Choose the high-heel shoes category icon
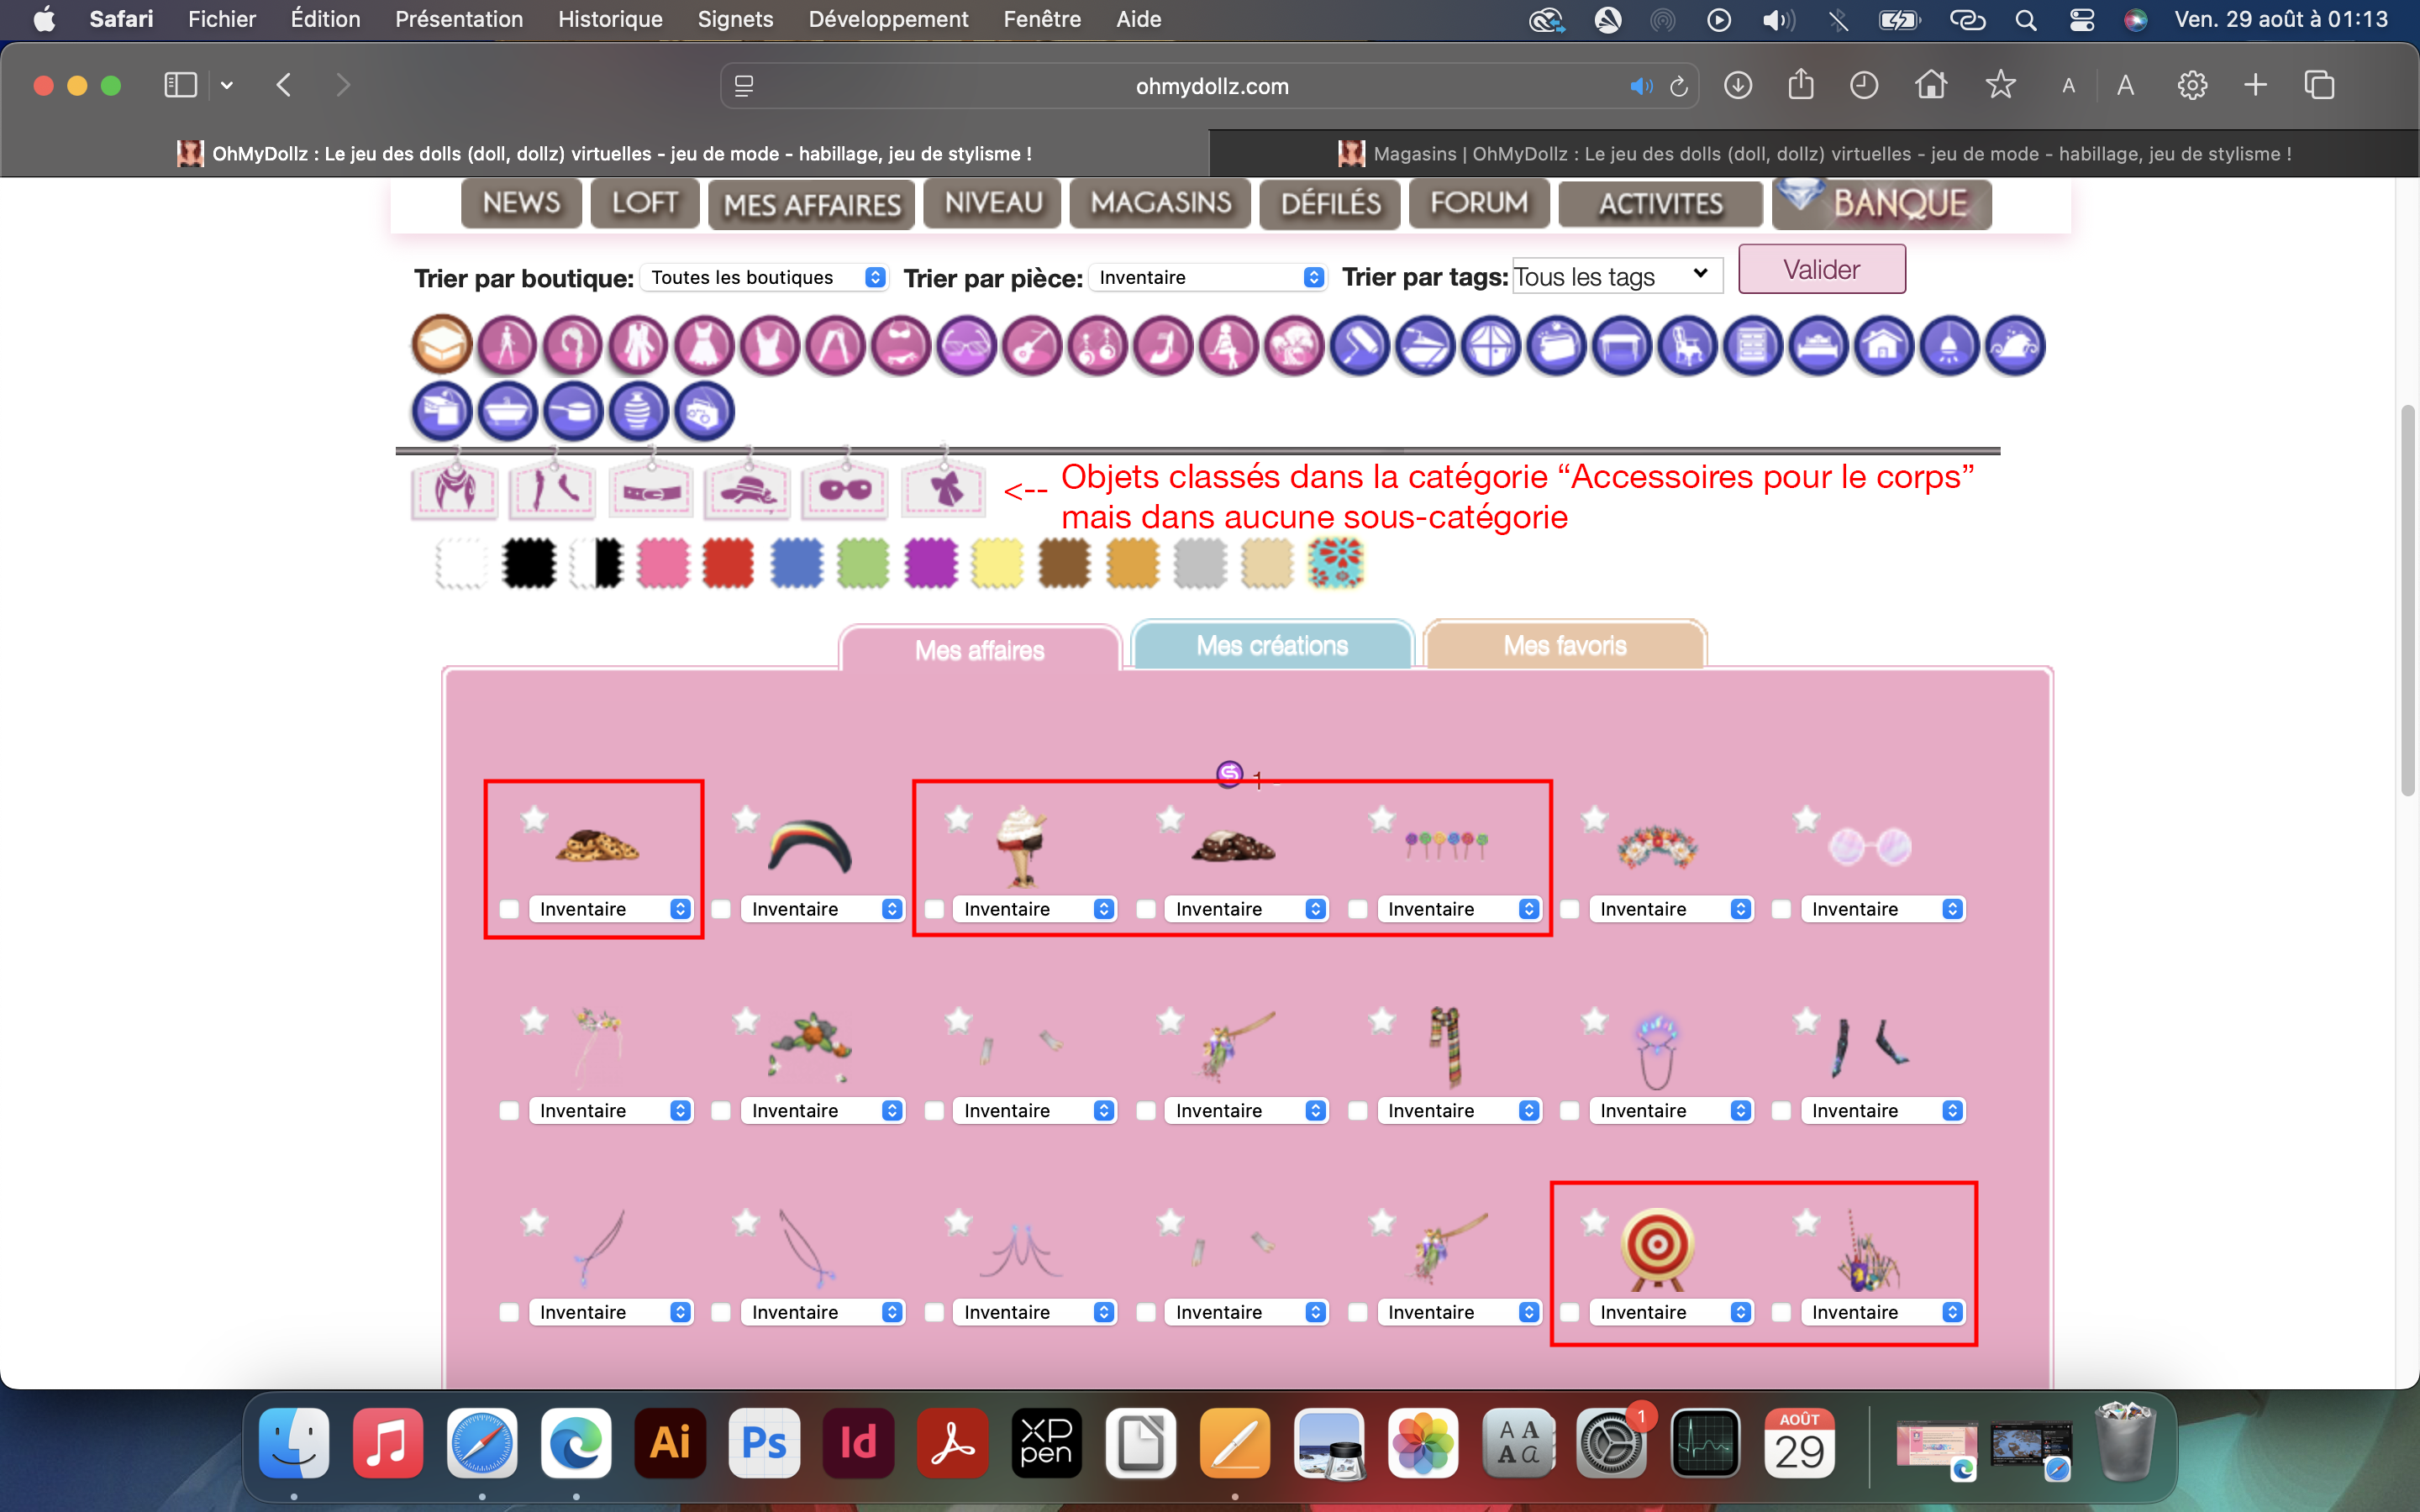This screenshot has width=2420, height=1512. pos(1163,346)
